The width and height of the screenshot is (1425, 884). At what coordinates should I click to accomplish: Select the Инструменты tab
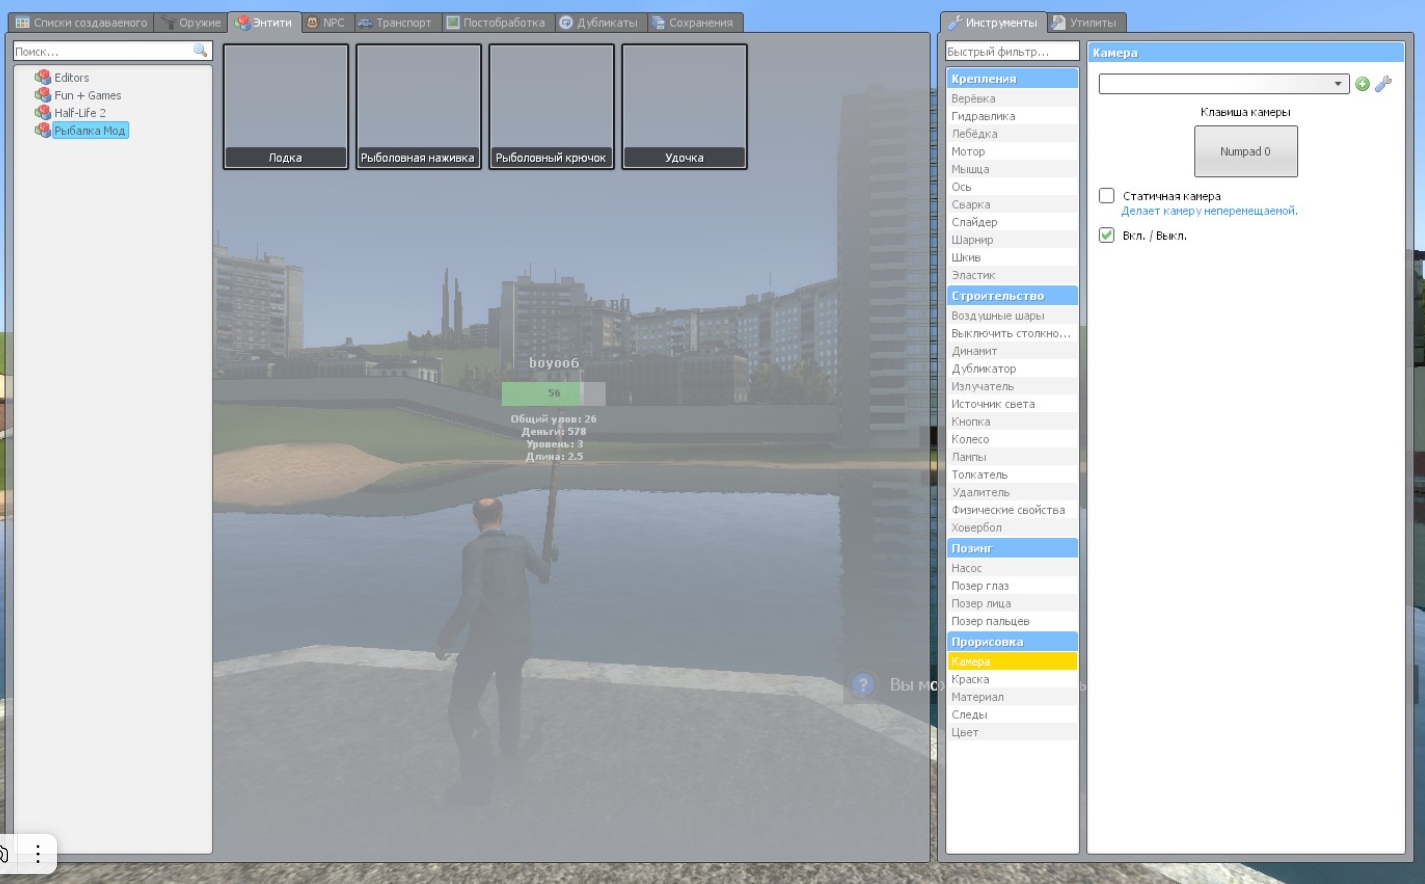[x=993, y=22]
